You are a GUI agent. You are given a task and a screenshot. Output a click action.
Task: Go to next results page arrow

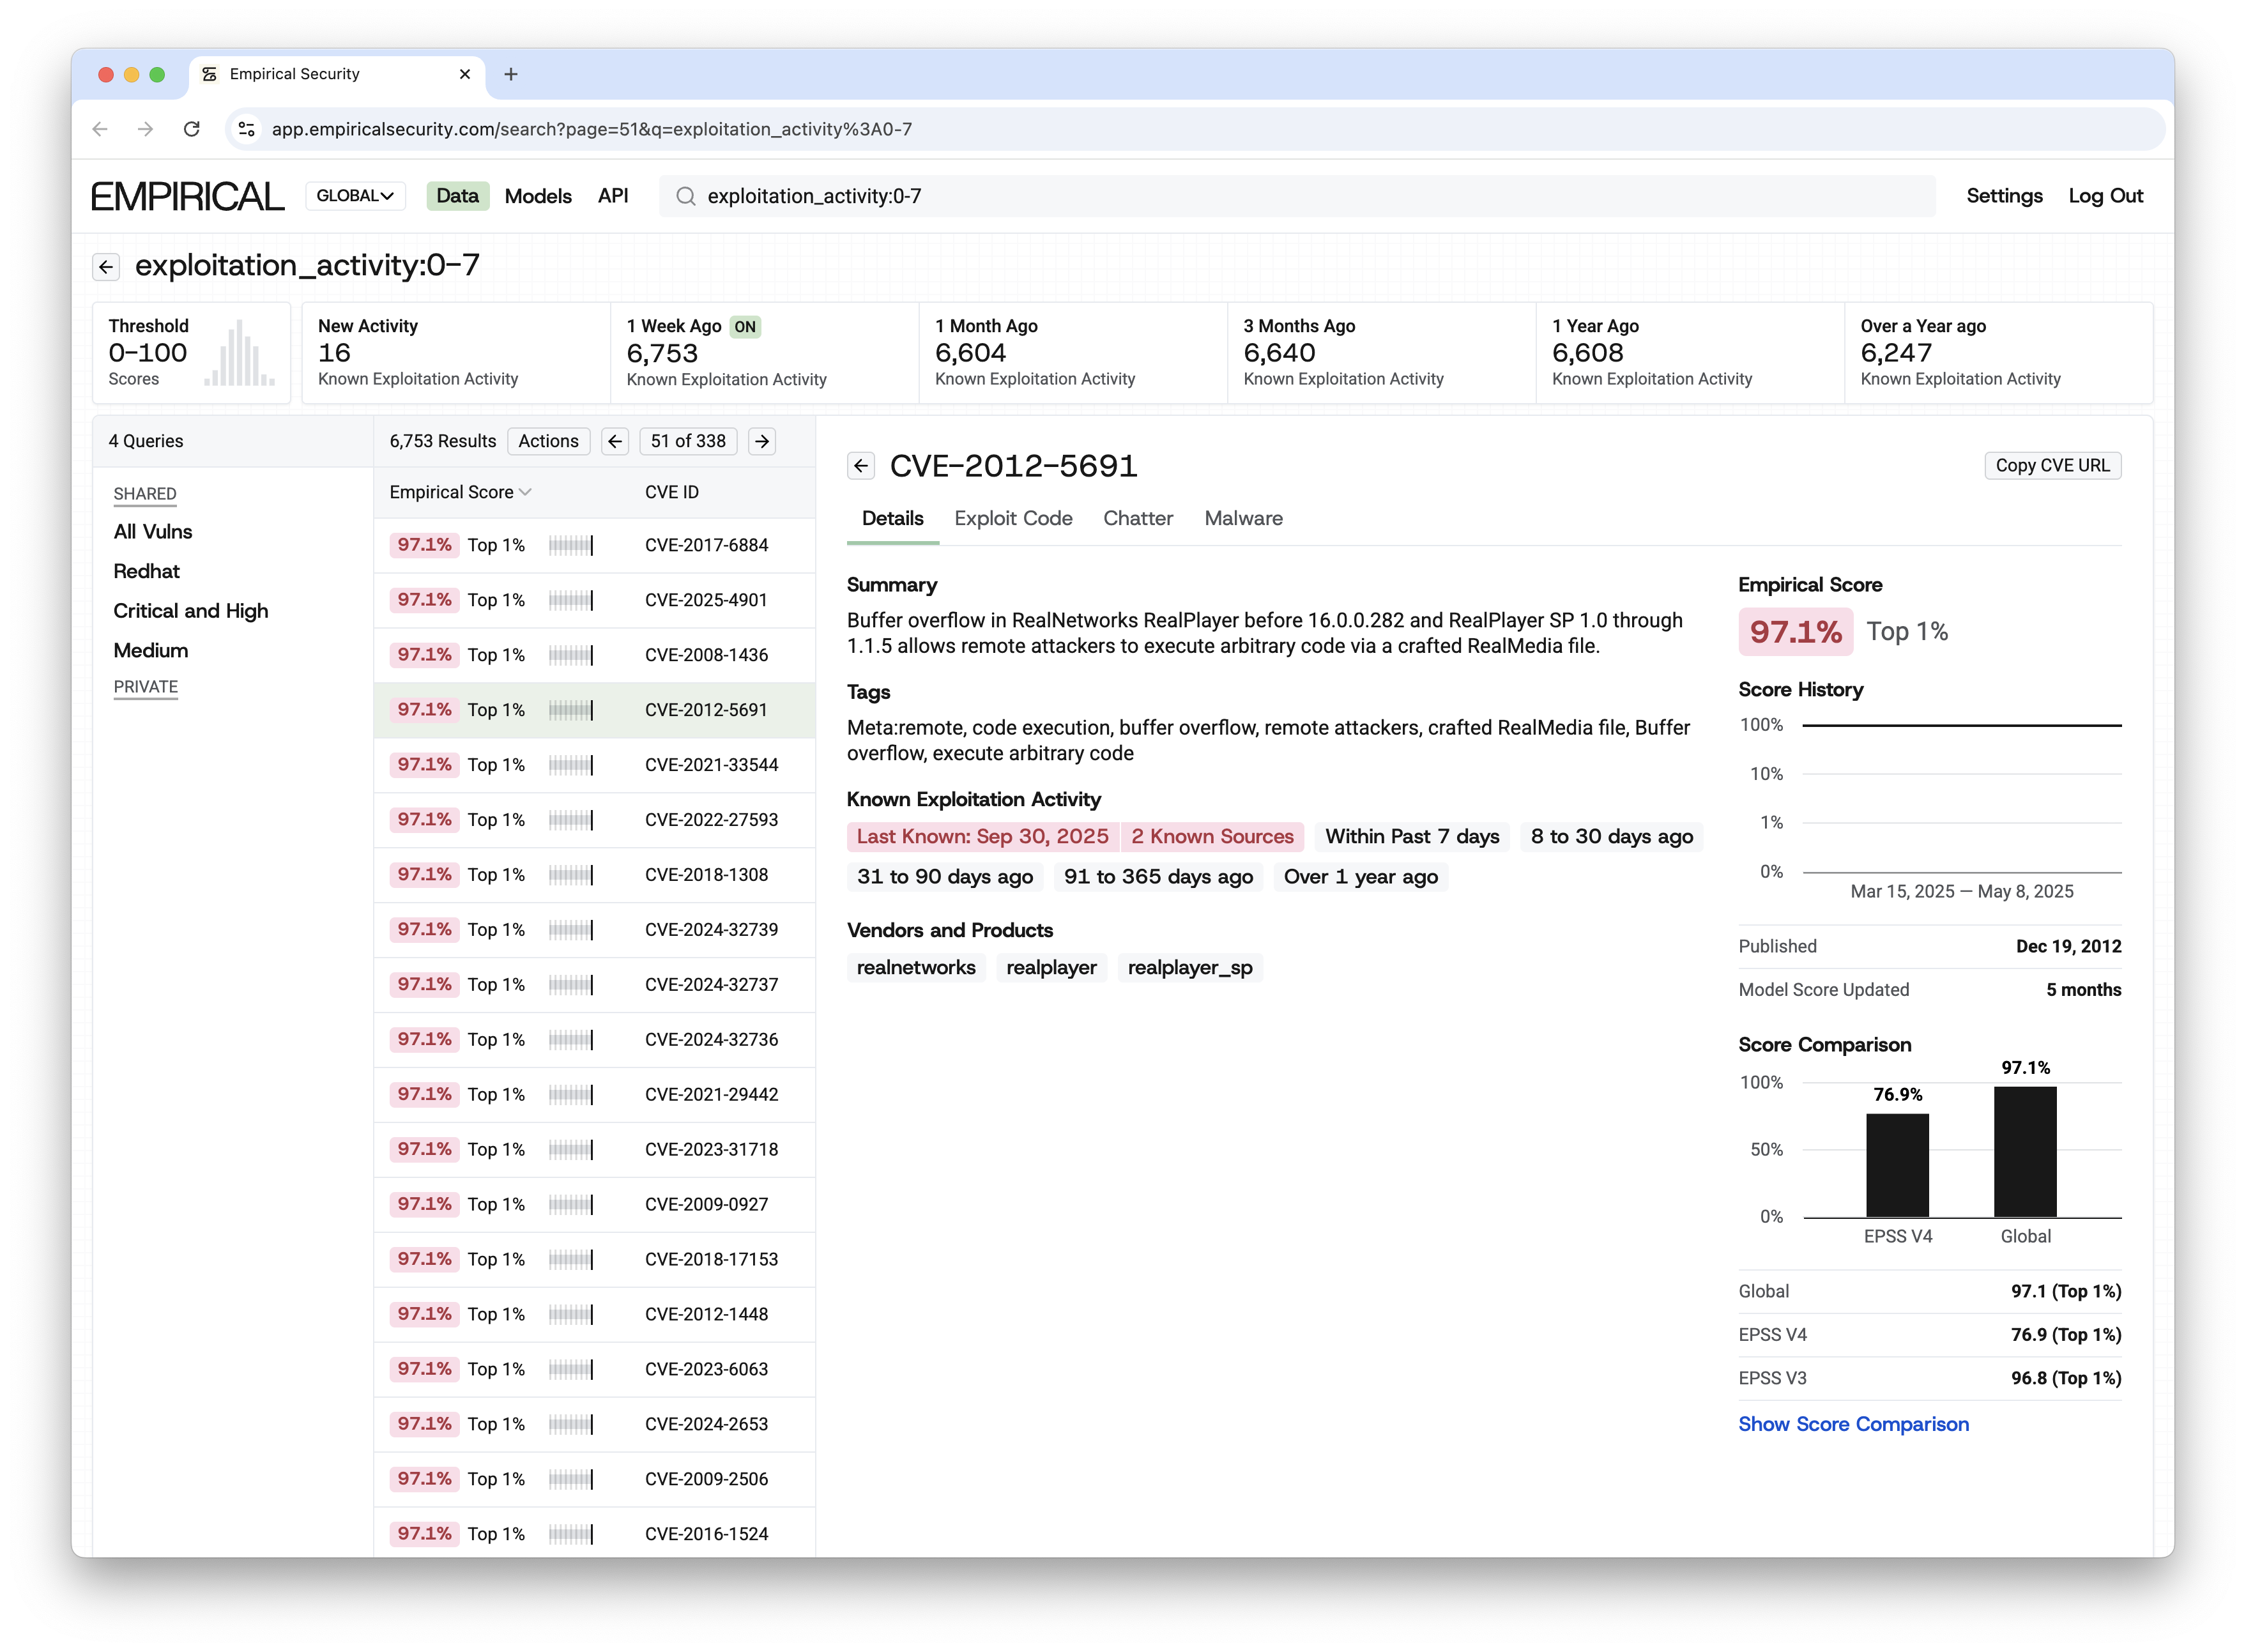[x=762, y=441]
